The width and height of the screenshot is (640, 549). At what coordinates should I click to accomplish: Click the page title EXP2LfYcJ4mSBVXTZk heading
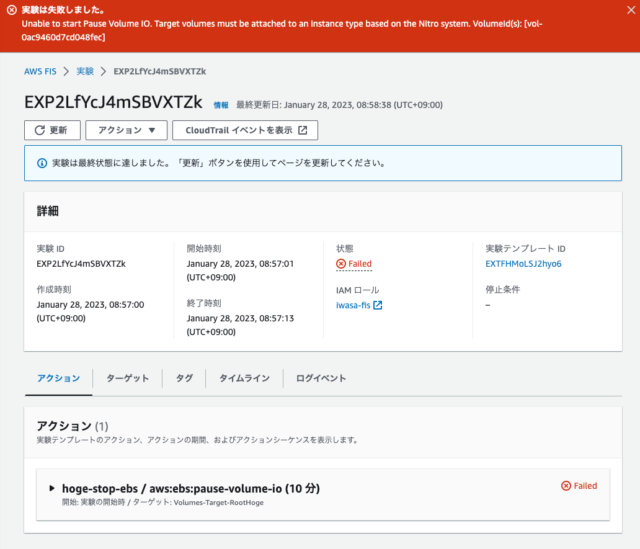[113, 102]
